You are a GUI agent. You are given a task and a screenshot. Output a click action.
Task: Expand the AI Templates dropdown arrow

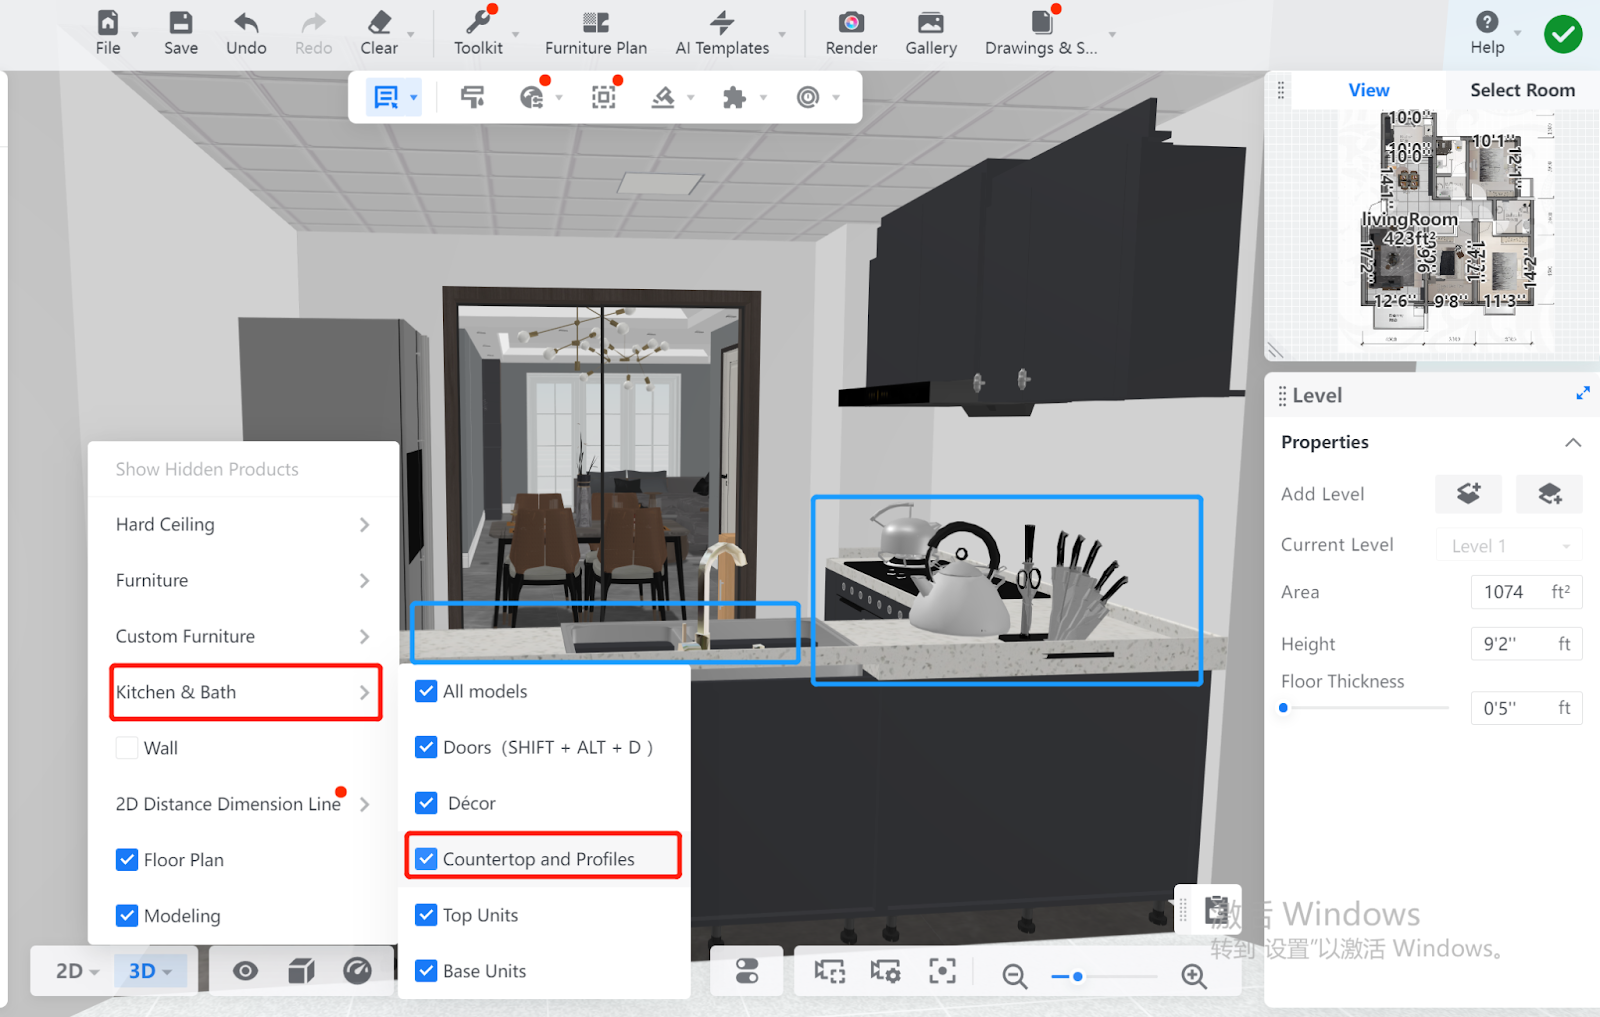[782, 35]
